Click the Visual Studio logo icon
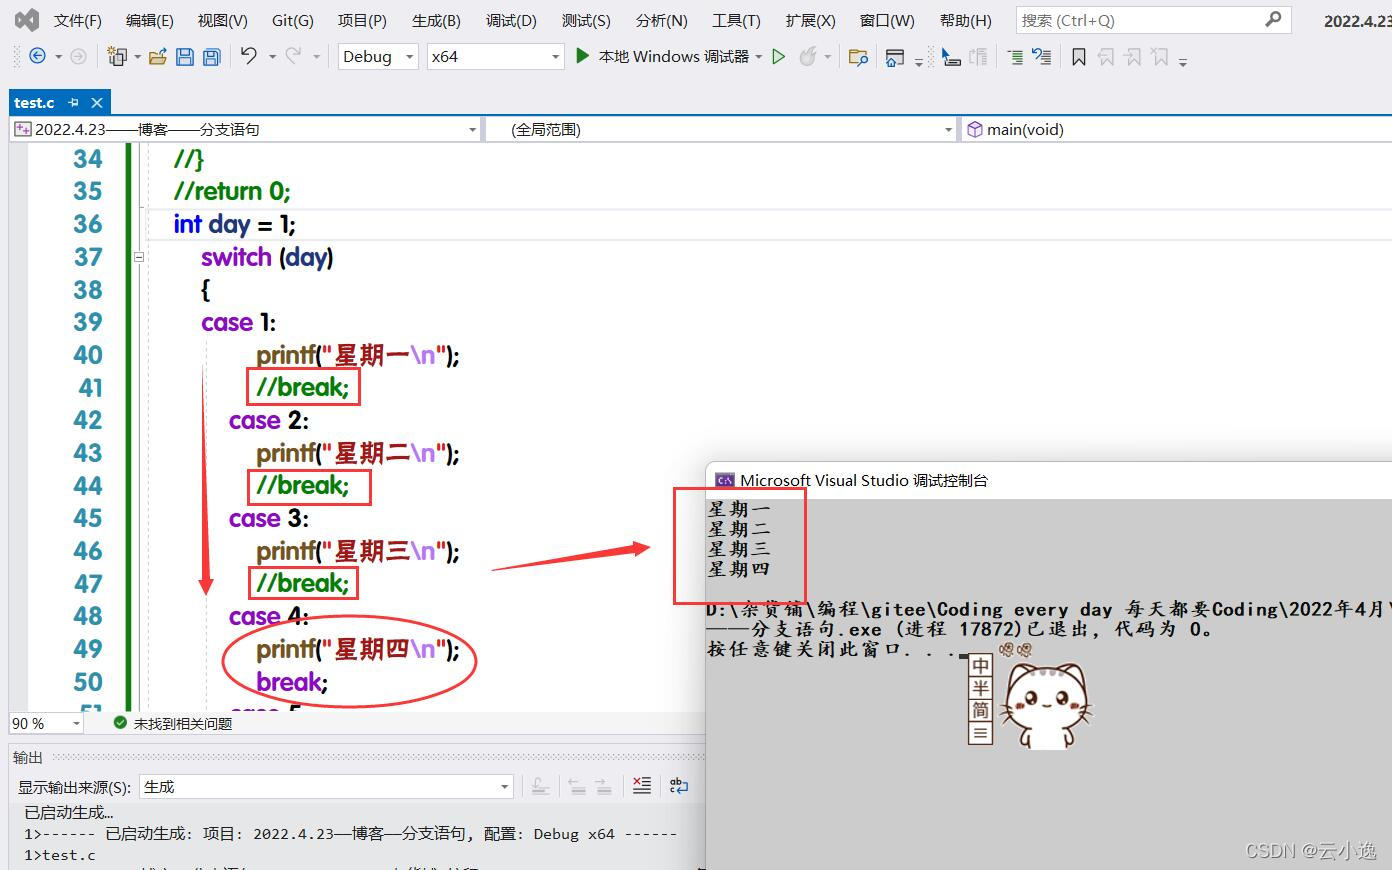 coord(26,20)
